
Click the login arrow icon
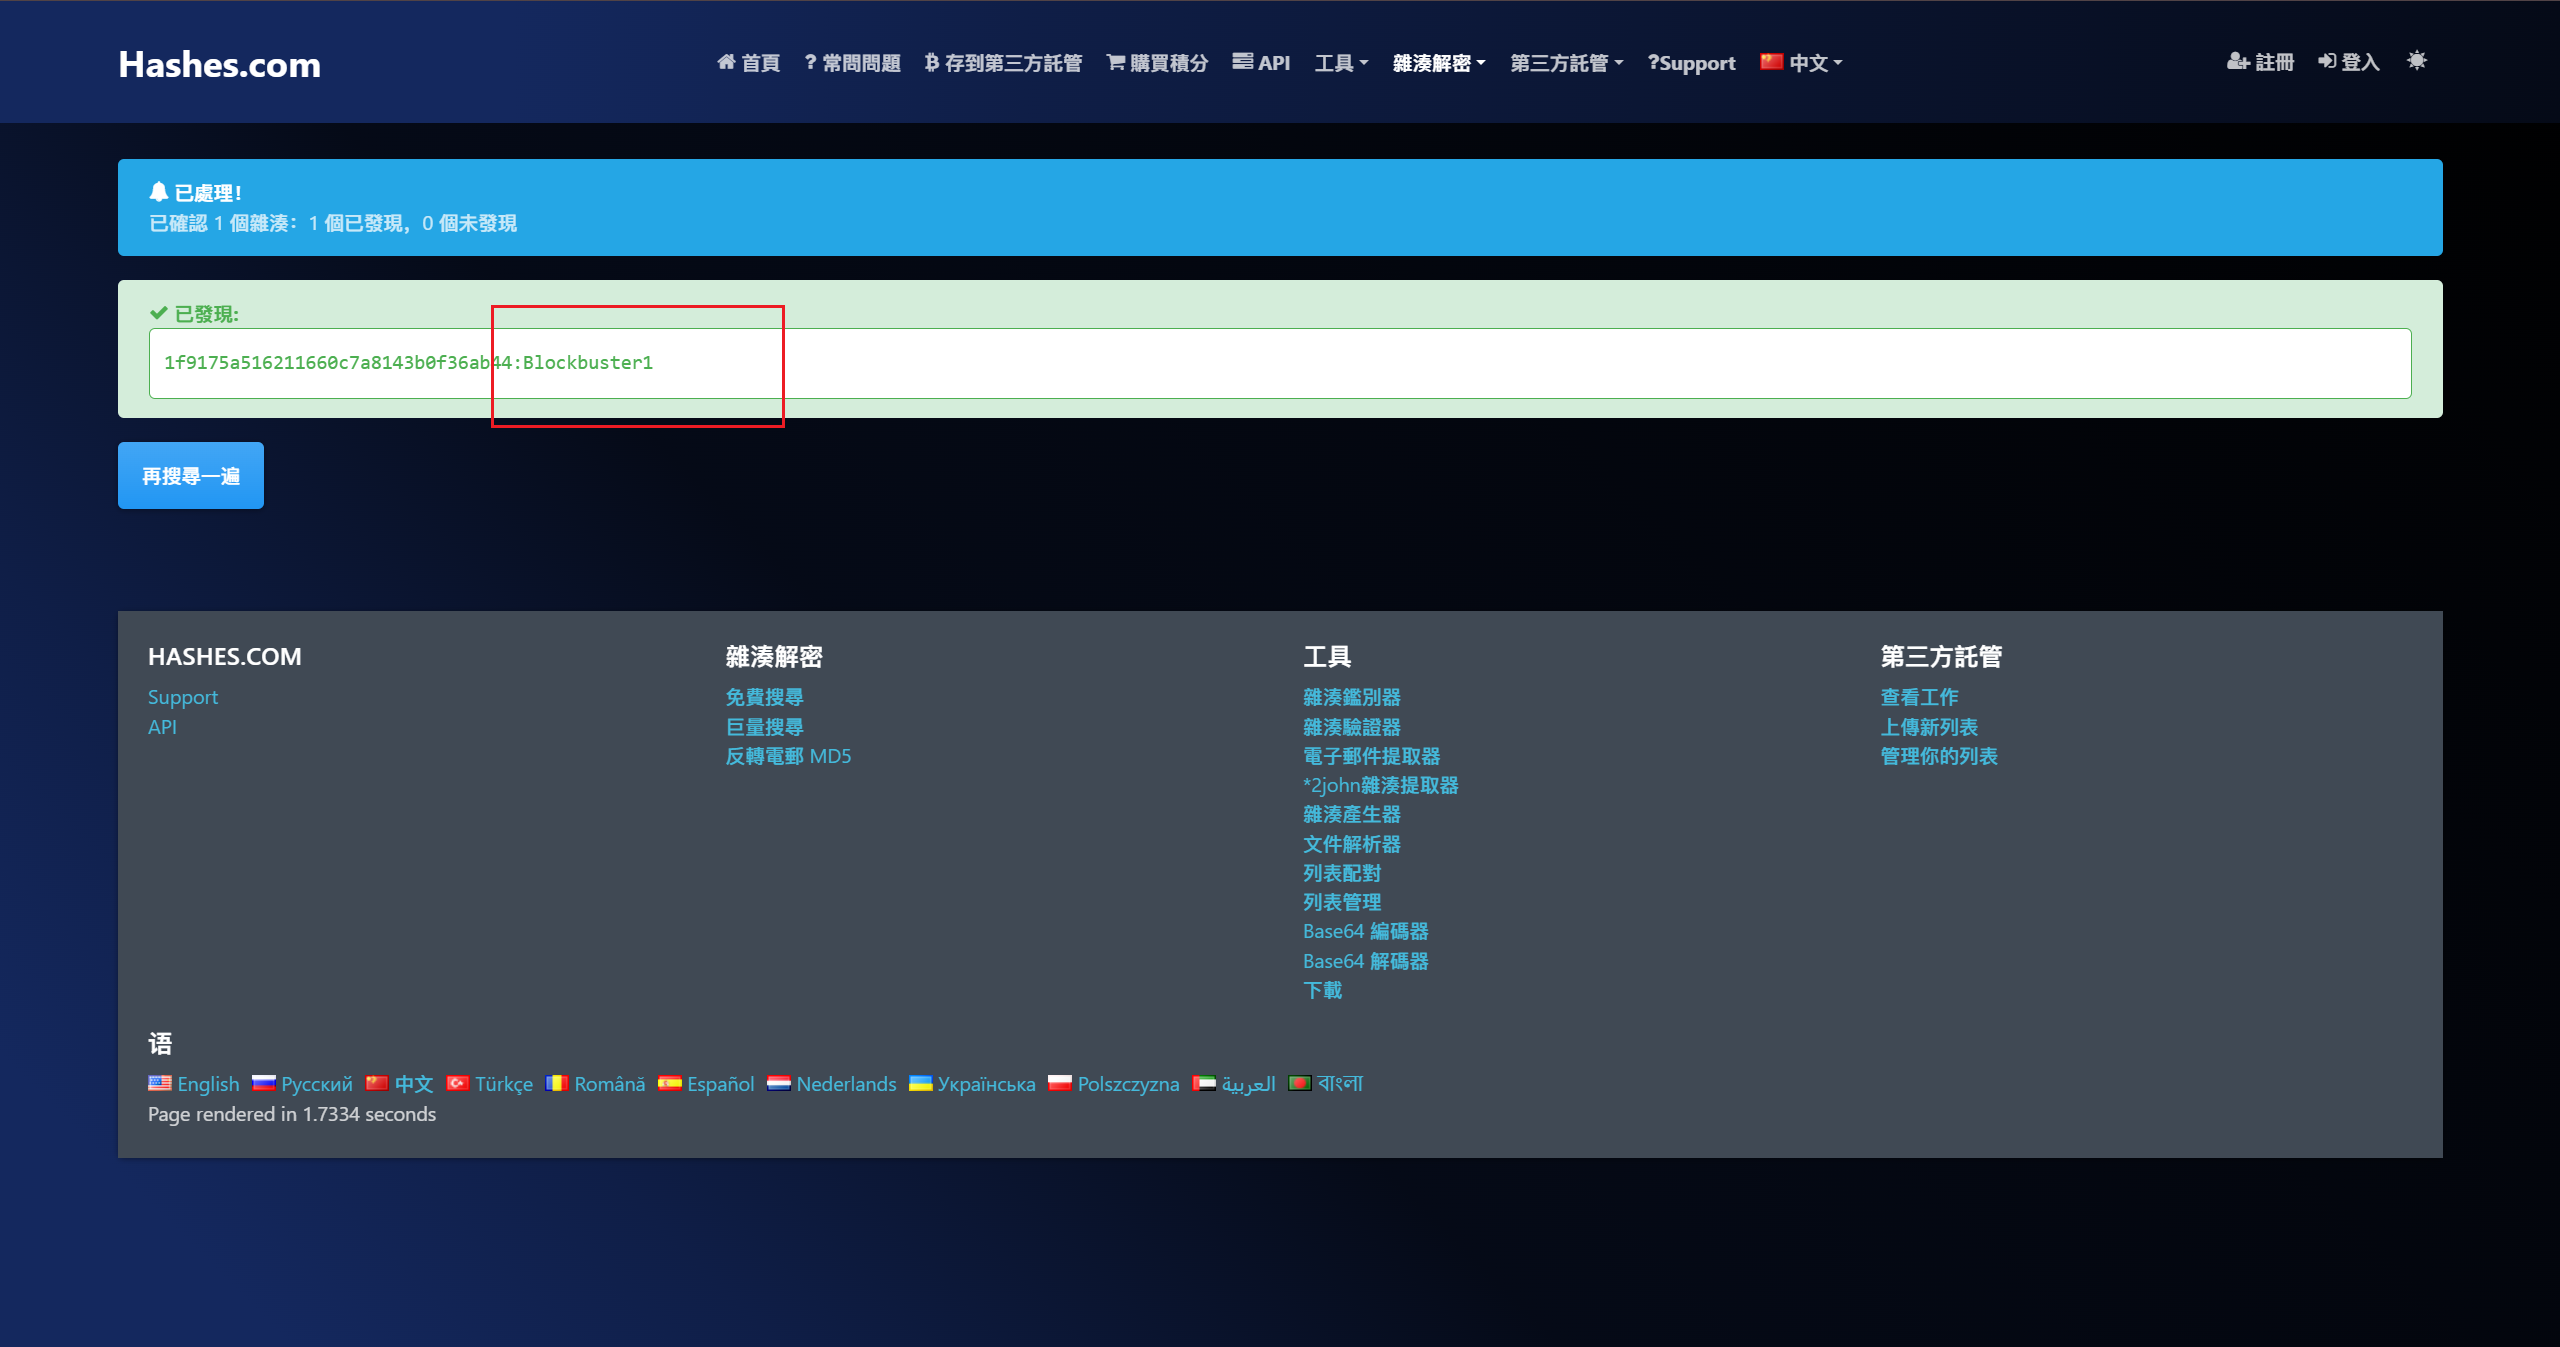click(x=2327, y=62)
